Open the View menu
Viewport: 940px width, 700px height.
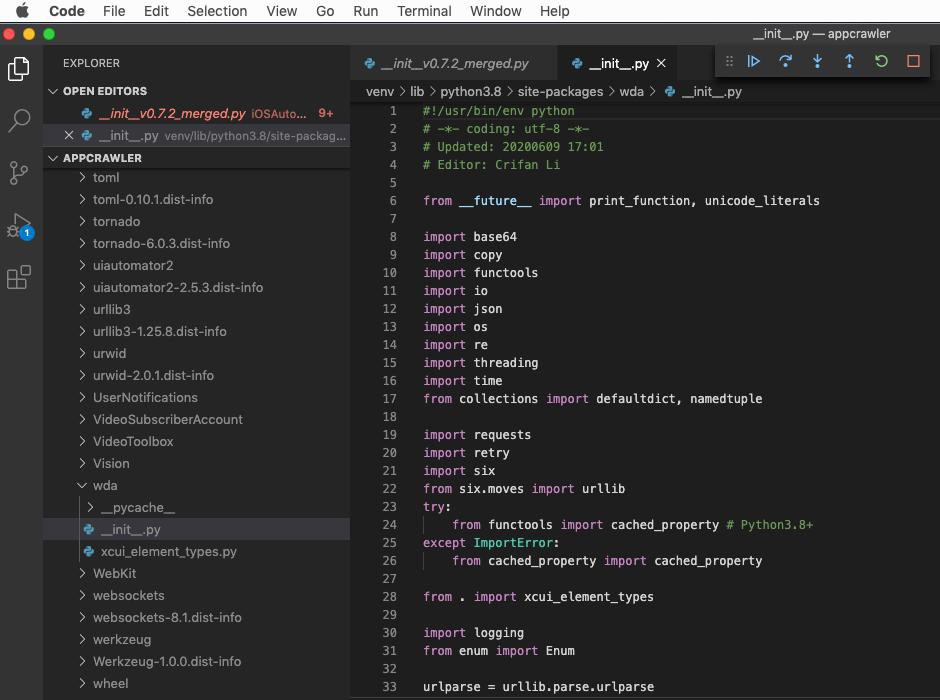point(282,11)
